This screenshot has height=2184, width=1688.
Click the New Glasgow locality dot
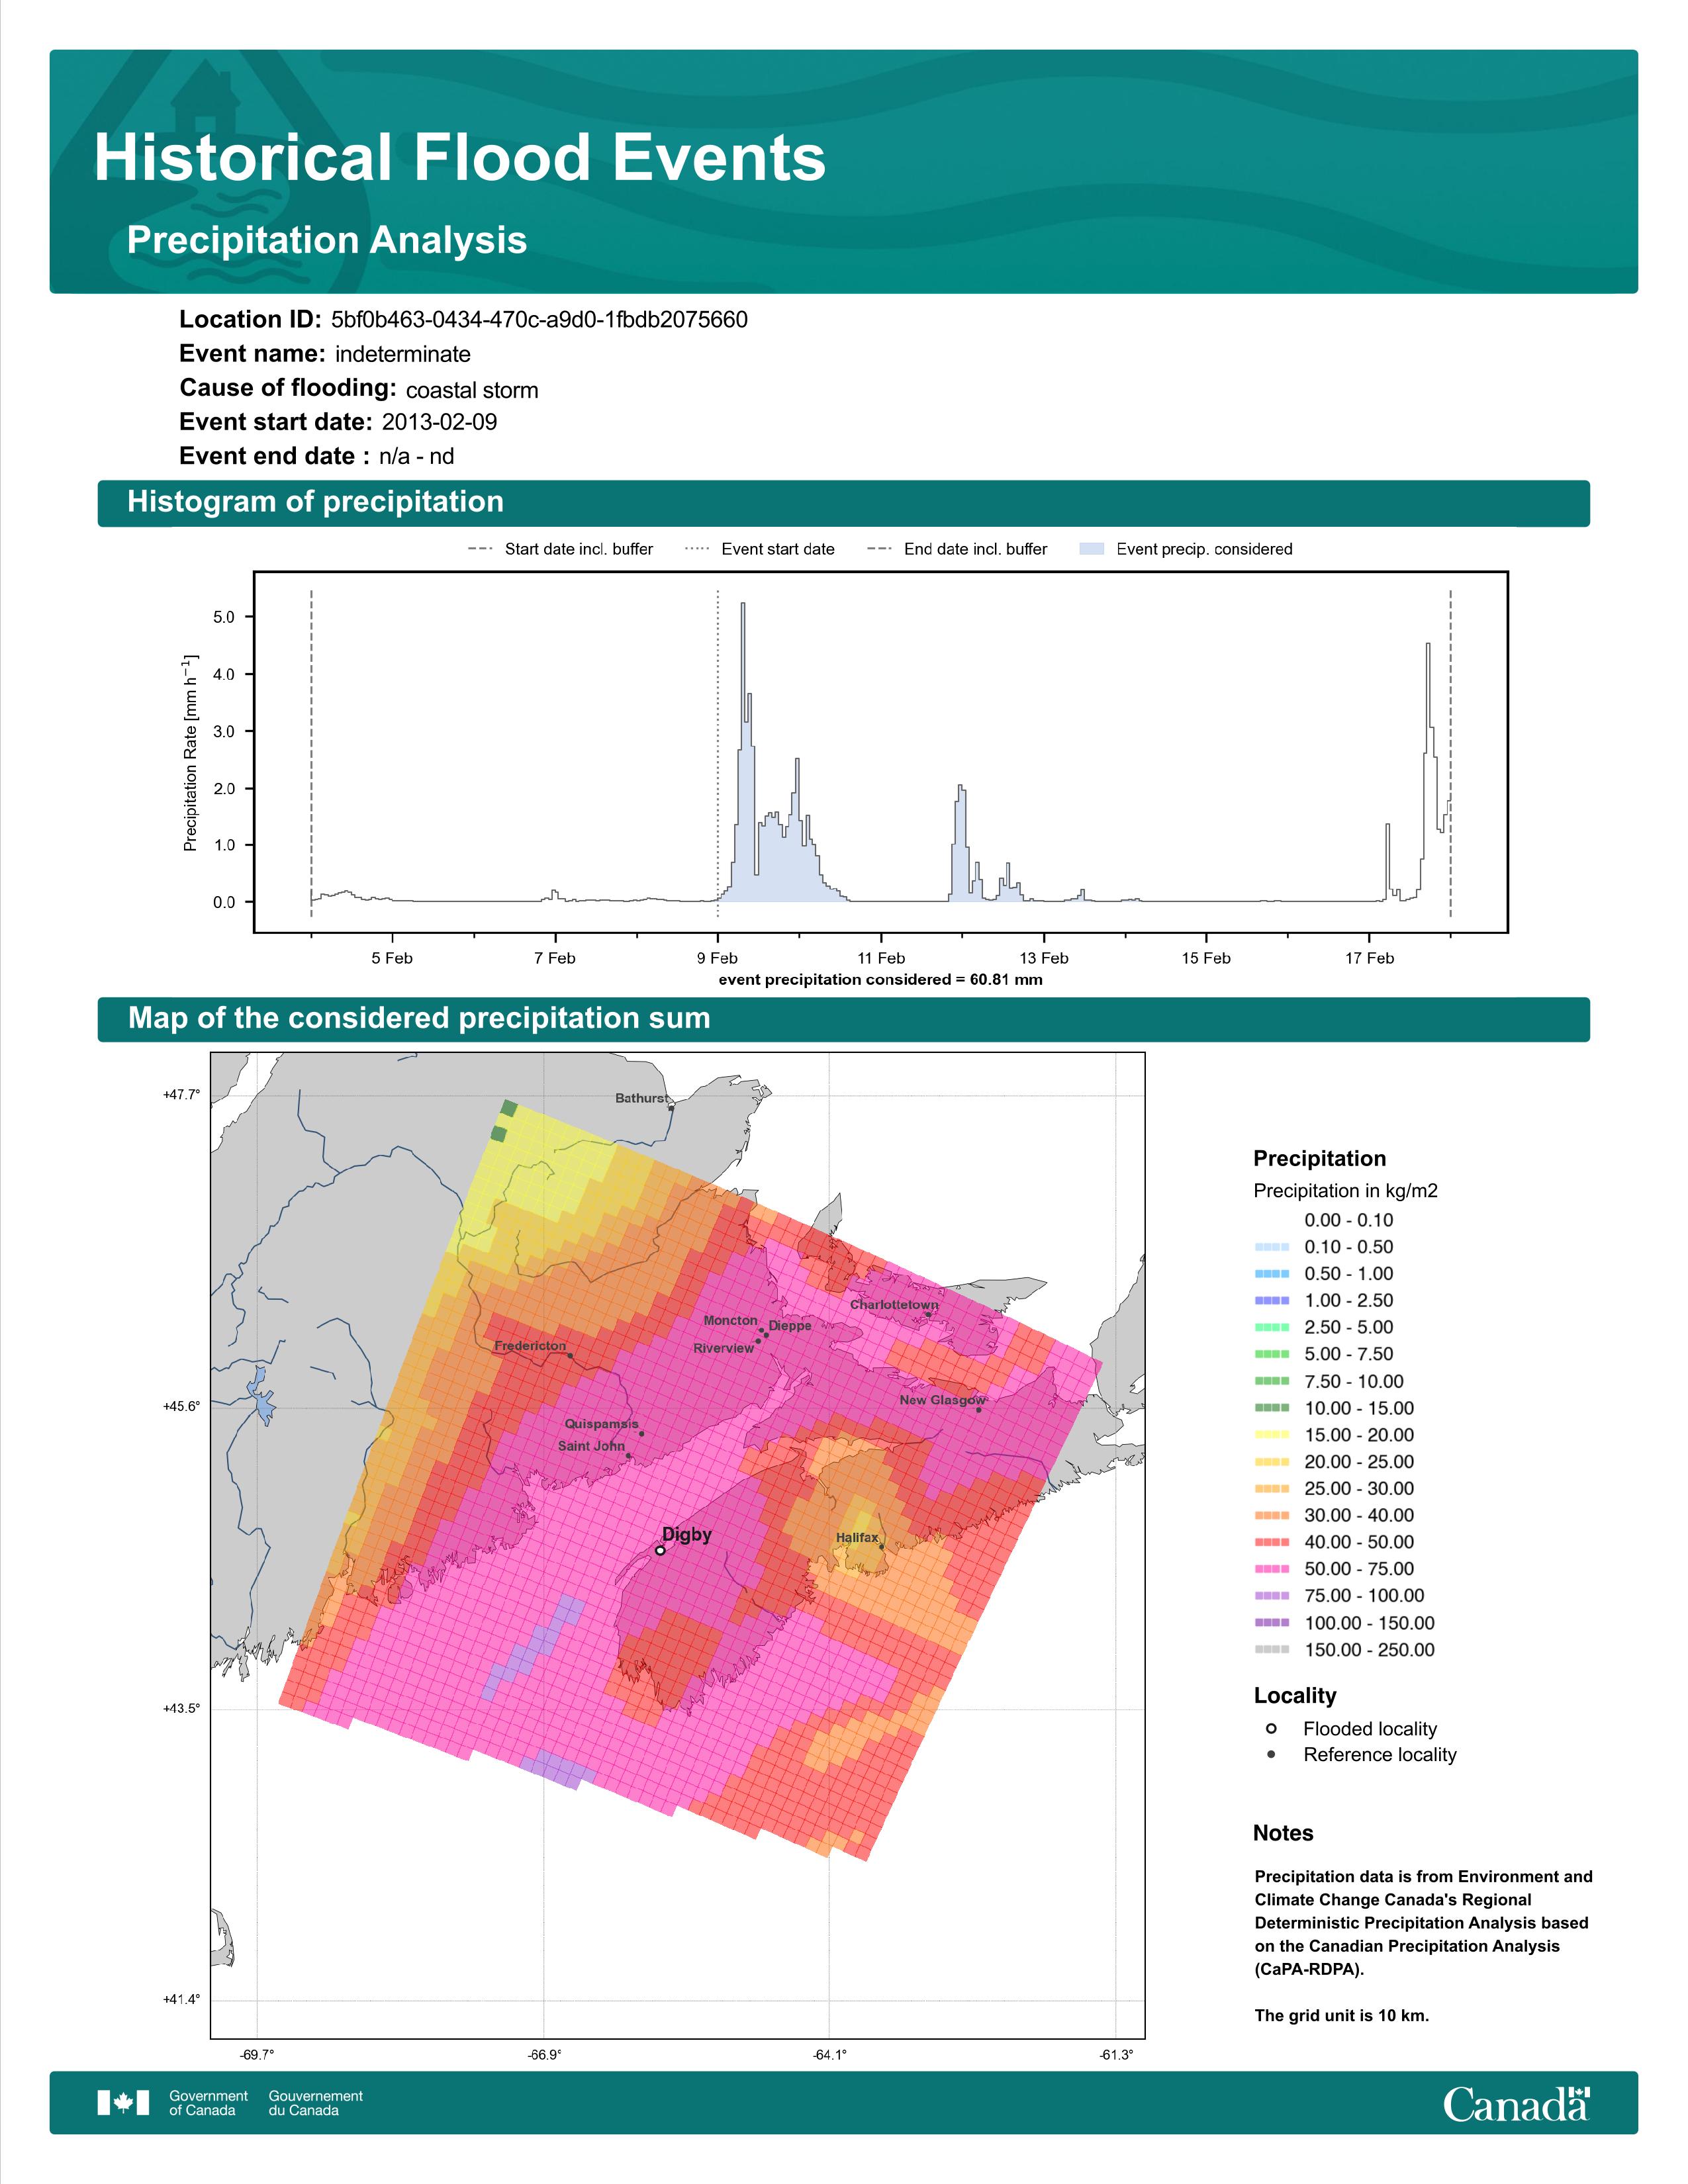coord(979,1410)
